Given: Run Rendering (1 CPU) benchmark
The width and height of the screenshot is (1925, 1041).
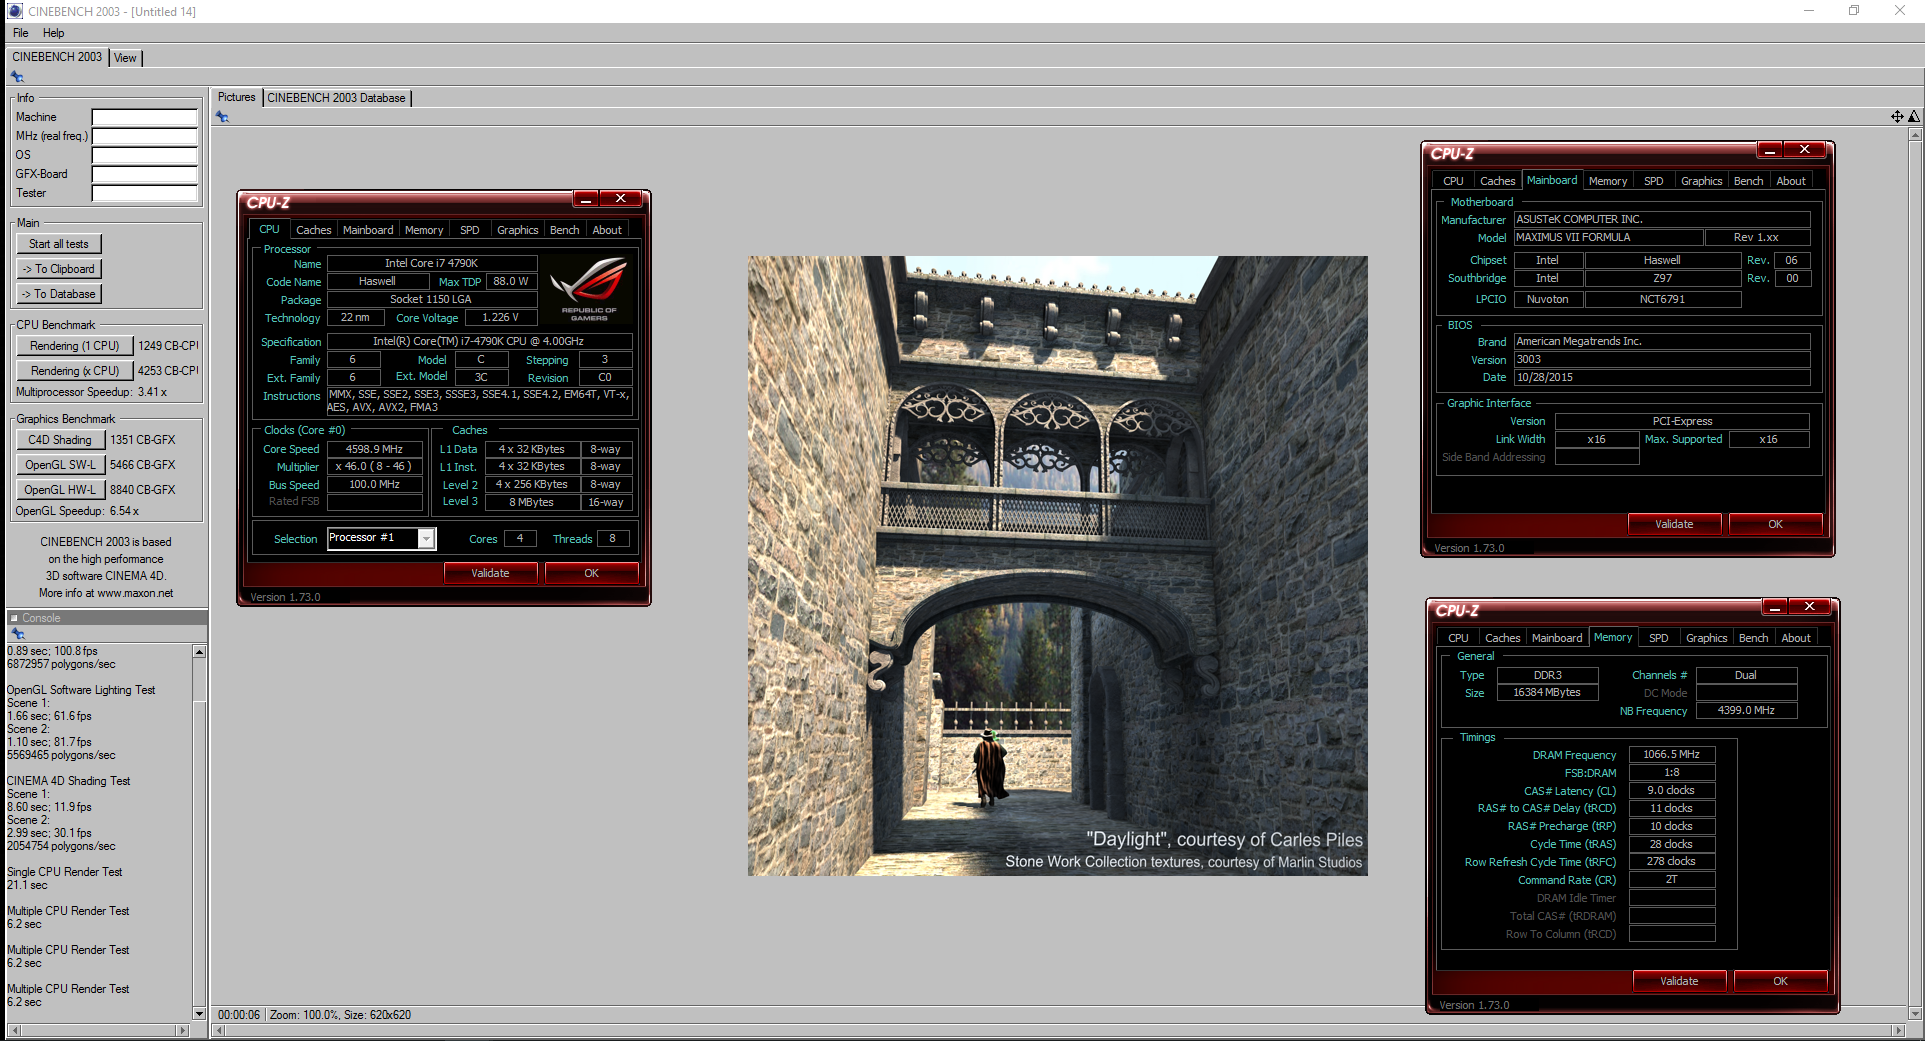Looking at the screenshot, I should pyautogui.click(x=74, y=346).
